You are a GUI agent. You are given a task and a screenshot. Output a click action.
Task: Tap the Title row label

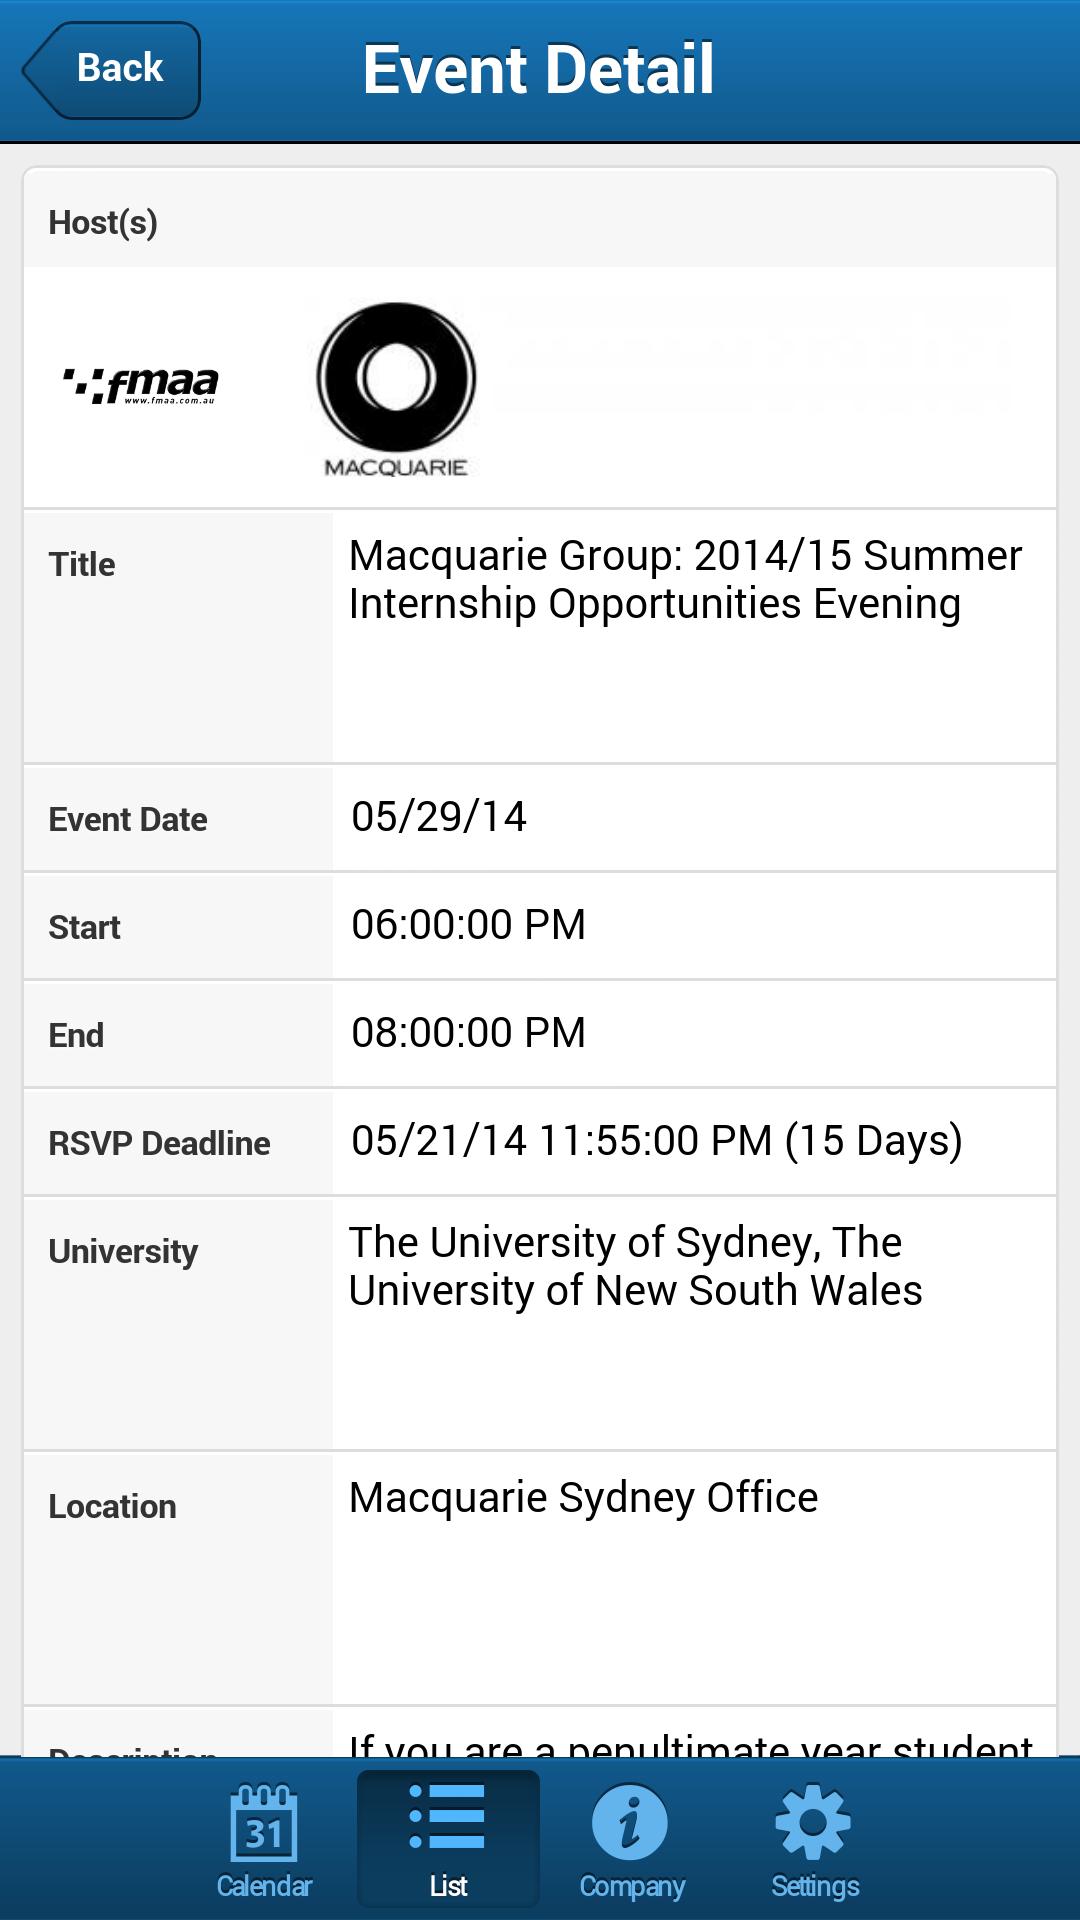(x=82, y=565)
